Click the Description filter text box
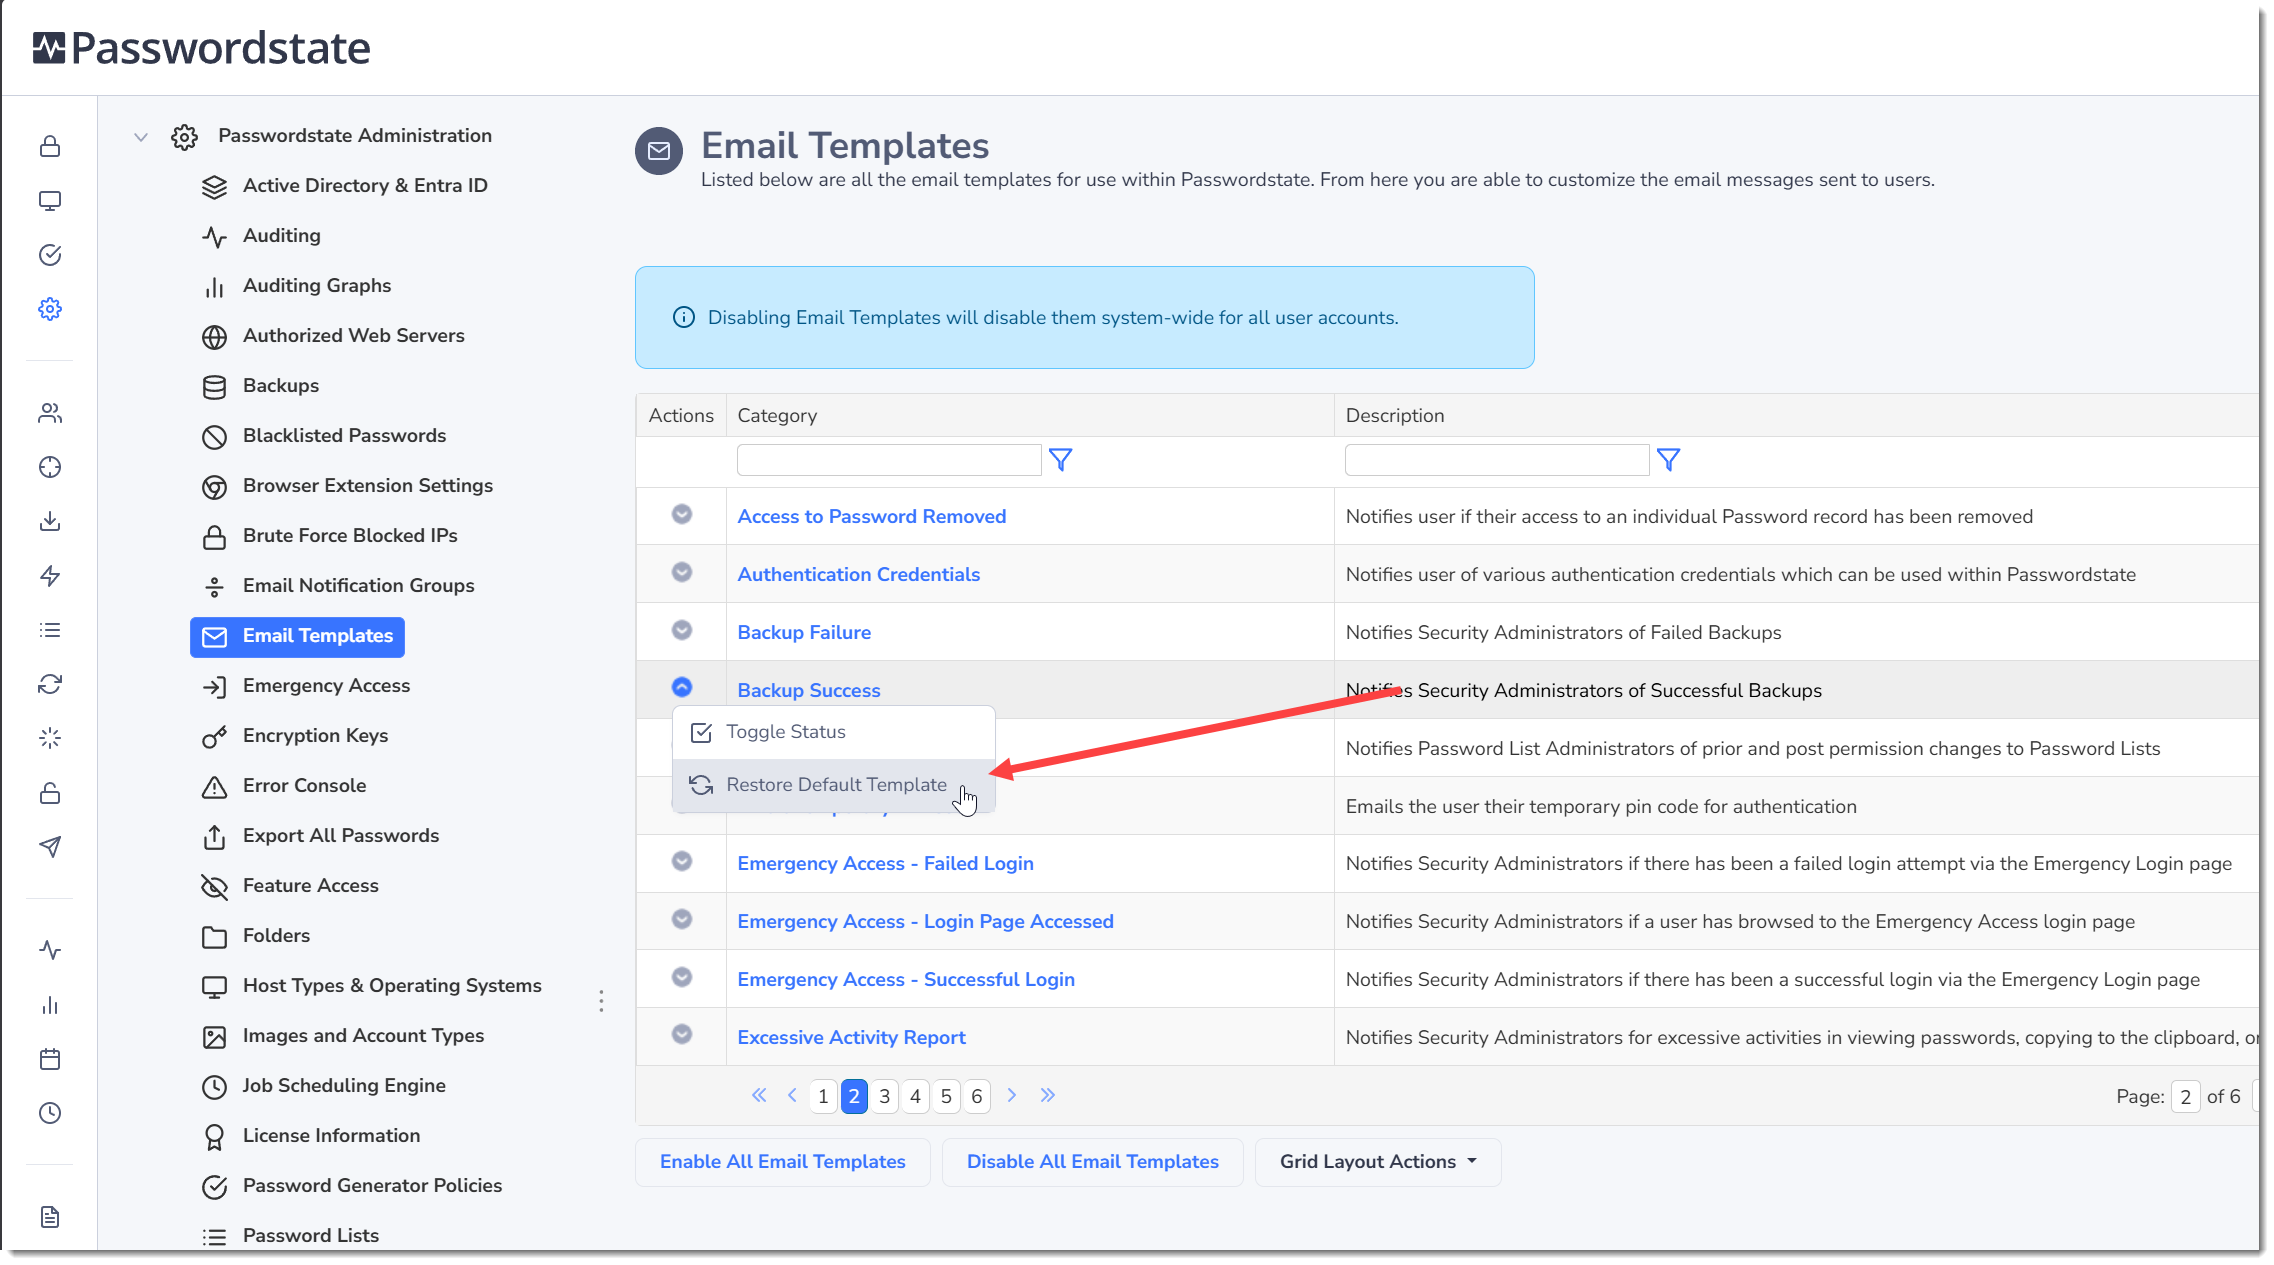The height and width of the screenshot is (1265, 2274). click(x=1497, y=460)
